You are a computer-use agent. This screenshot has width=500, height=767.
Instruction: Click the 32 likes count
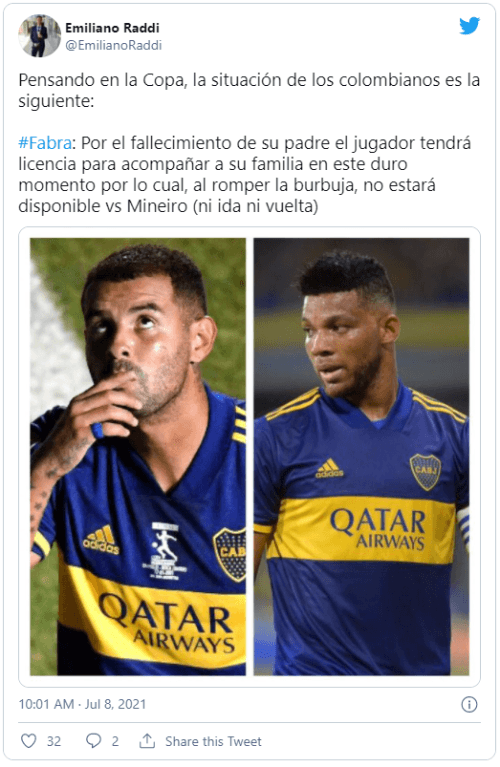coord(54,741)
